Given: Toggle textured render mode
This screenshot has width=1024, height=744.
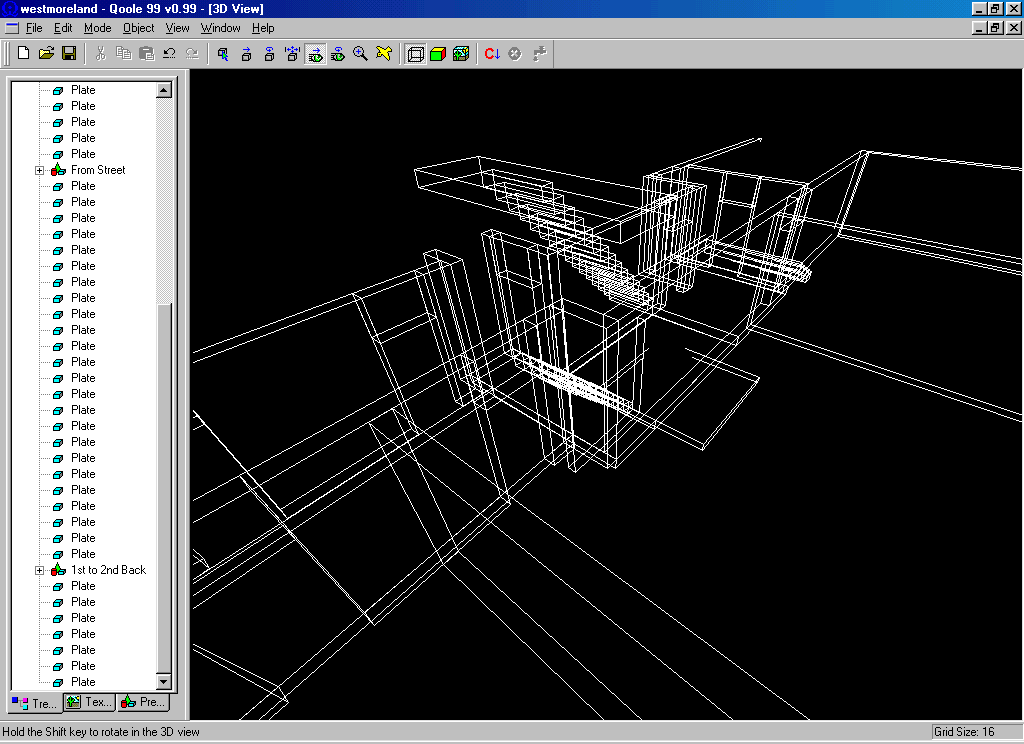Looking at the screenshot, I should tap(461, 53).
